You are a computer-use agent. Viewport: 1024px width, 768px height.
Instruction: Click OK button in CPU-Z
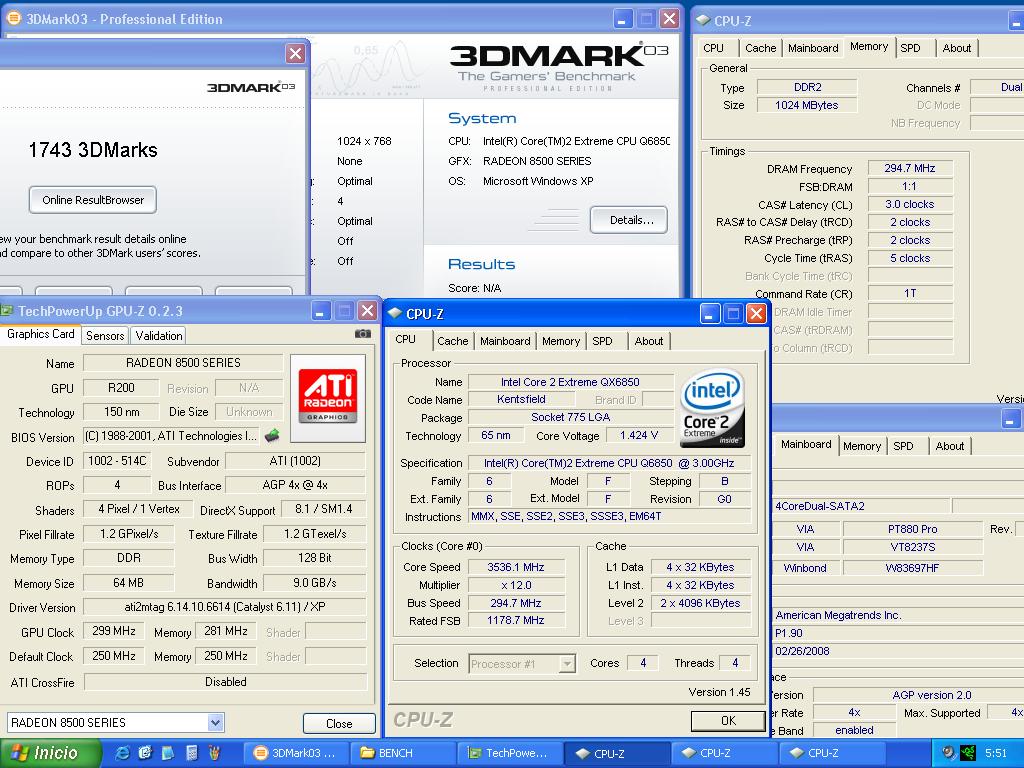pos(728,721)
